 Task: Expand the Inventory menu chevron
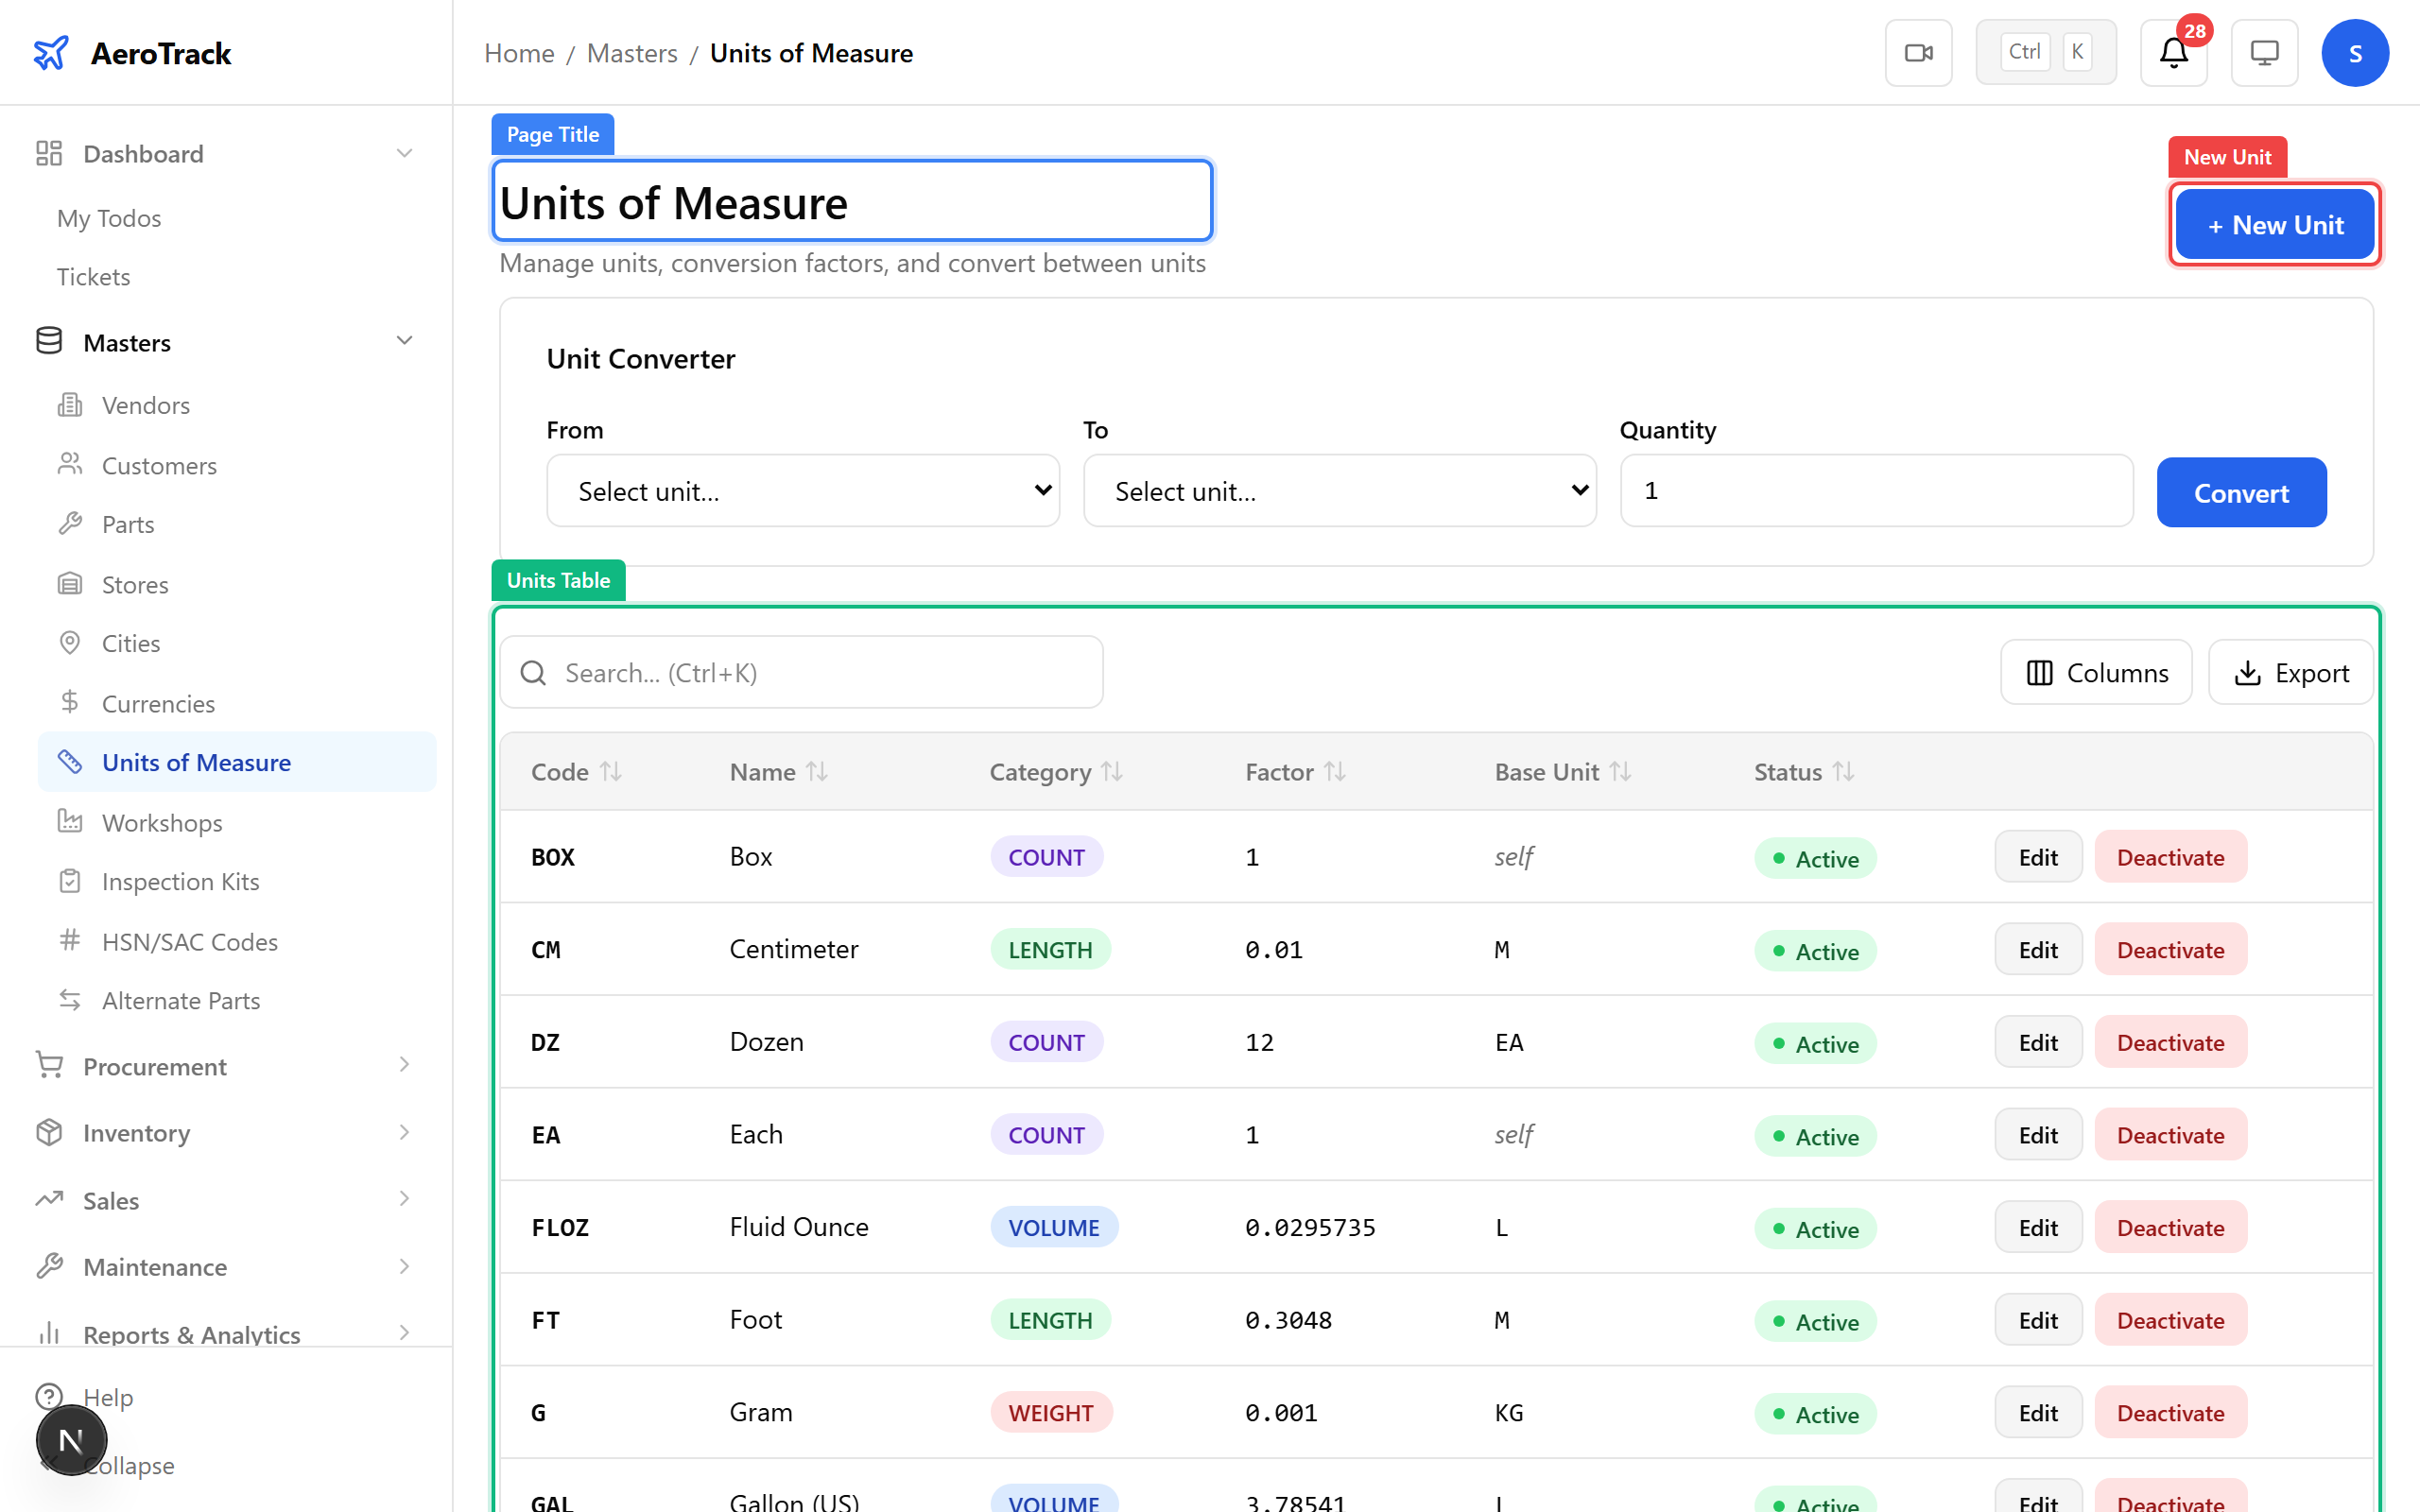pyautogui.click(x=404, y=1132)
